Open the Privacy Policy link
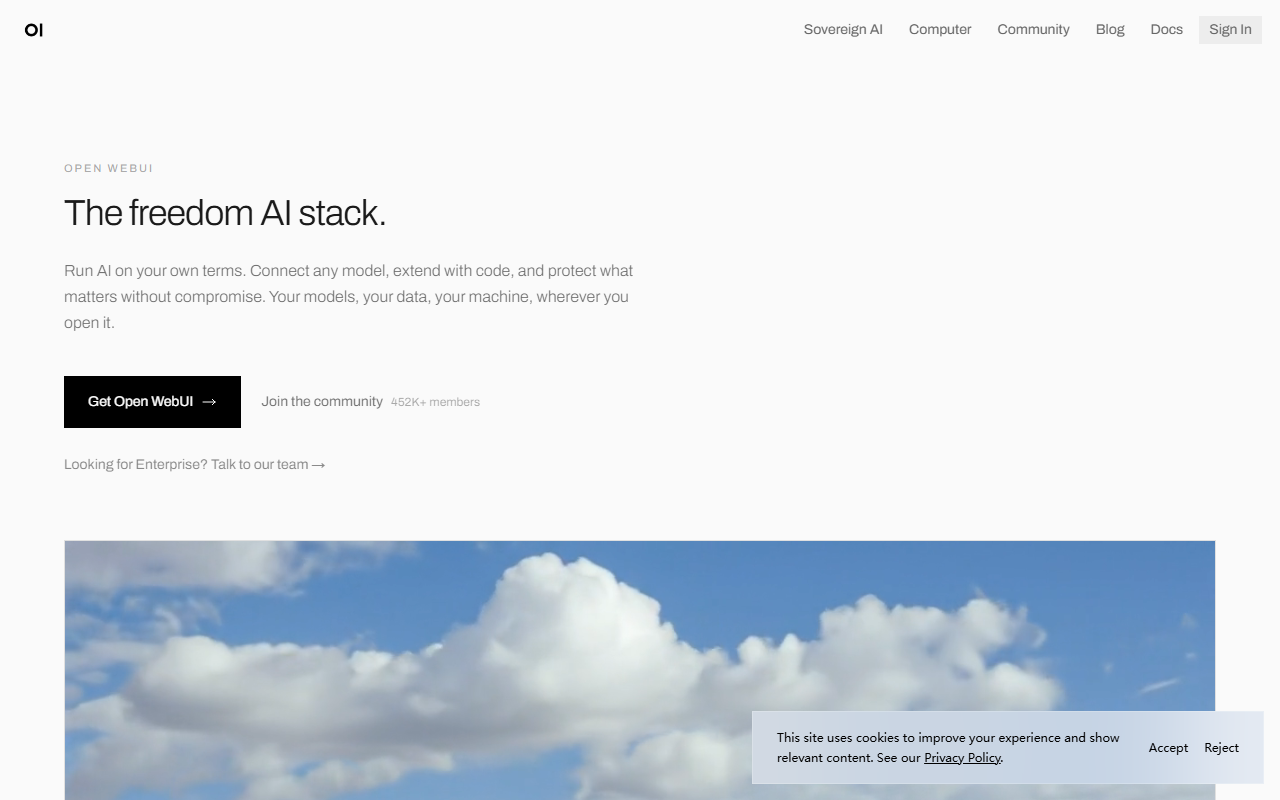The width and height of the screenshot is (1280, 800). (962, 758)
